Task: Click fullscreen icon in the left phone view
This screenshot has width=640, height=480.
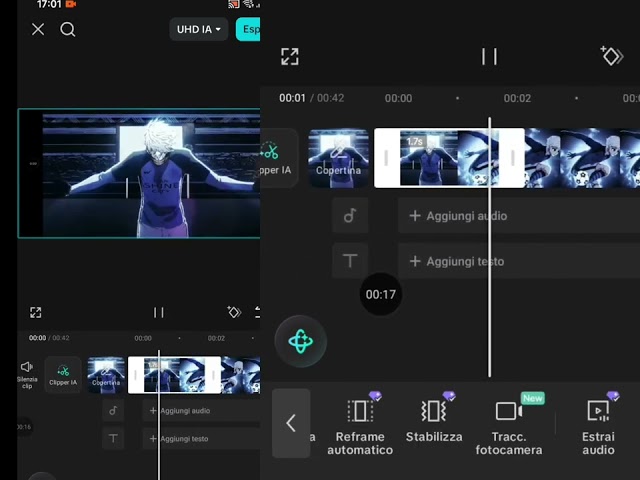Action: click(x=36, y=313)
